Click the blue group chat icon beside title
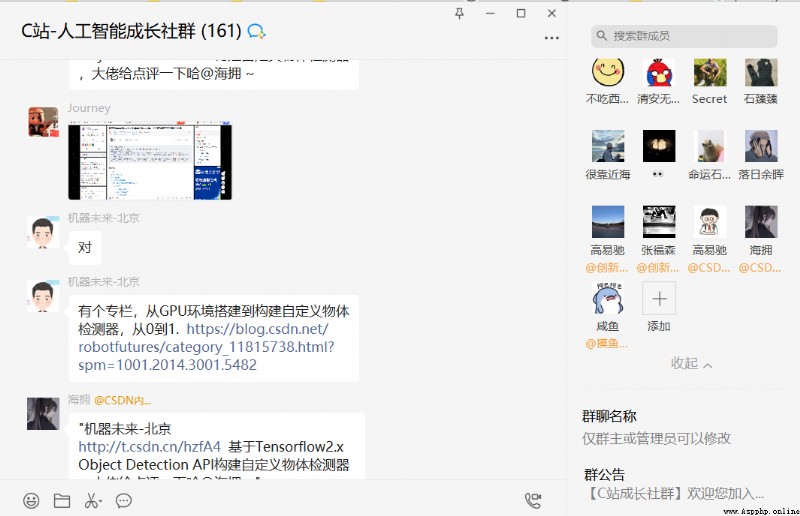 pos(256,32)
